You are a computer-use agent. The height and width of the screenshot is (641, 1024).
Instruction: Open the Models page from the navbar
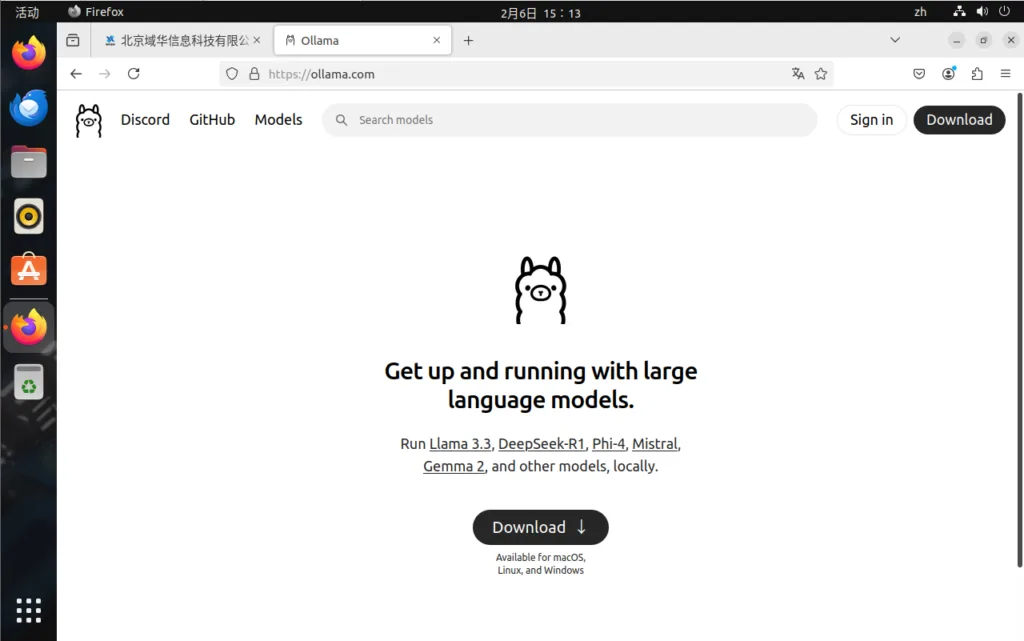click(278, 120)
